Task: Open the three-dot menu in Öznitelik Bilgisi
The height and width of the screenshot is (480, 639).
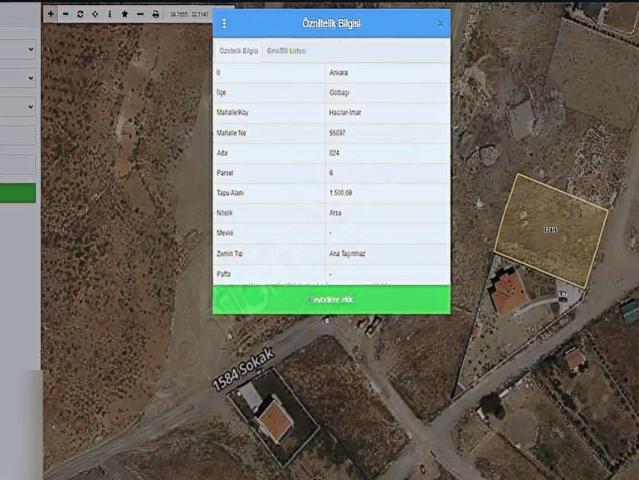Action: [224, 23]
